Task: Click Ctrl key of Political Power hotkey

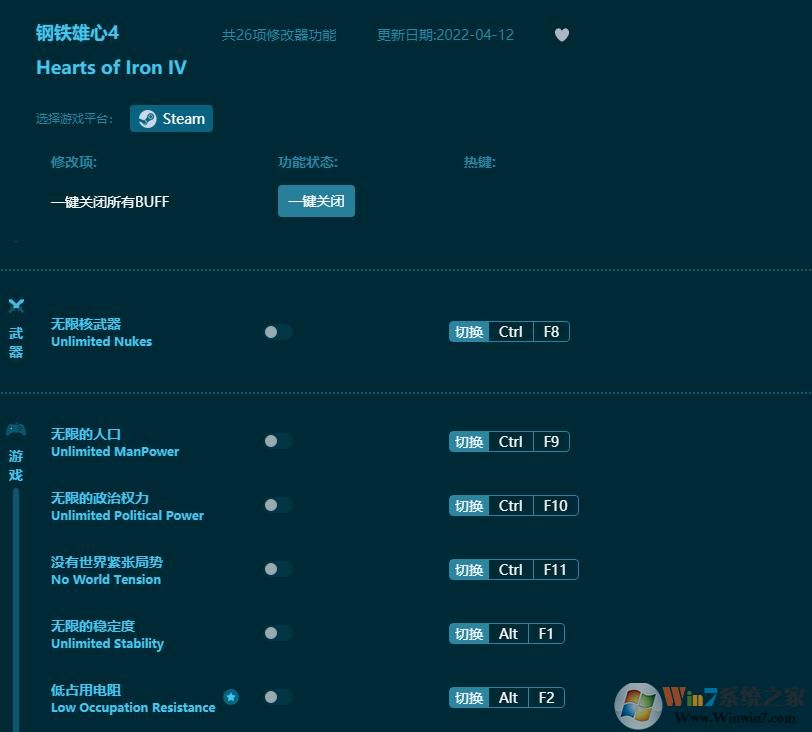Action: point(511,506)
